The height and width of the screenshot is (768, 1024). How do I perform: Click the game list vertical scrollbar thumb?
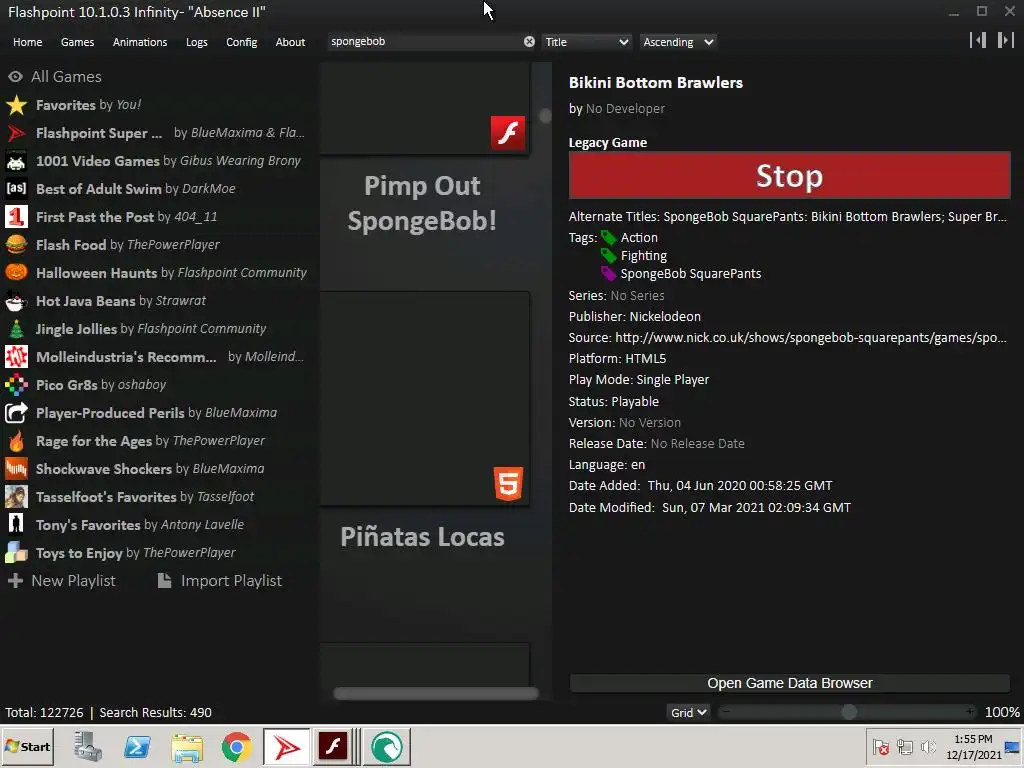tap(545, 116)
